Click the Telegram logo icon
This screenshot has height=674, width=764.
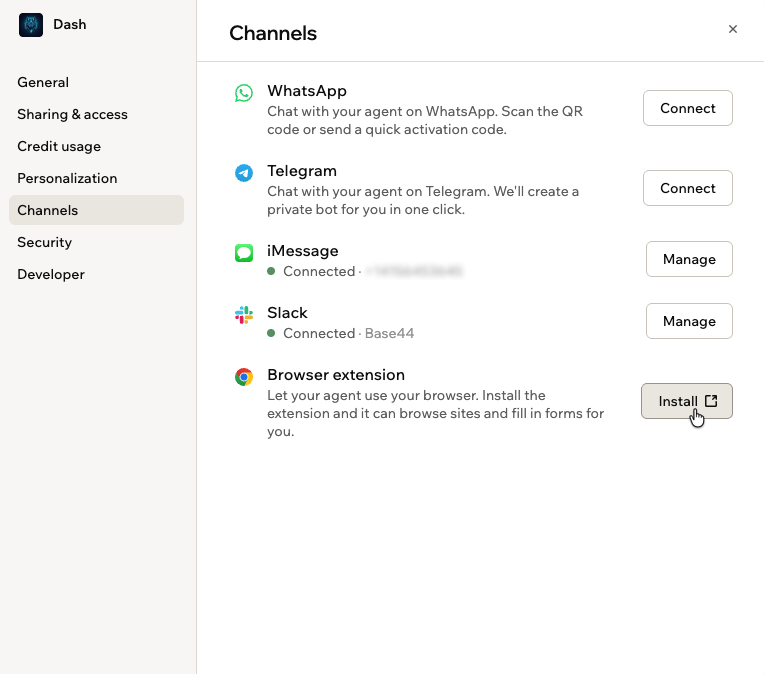pyautogui.click(x=244, y=173)
